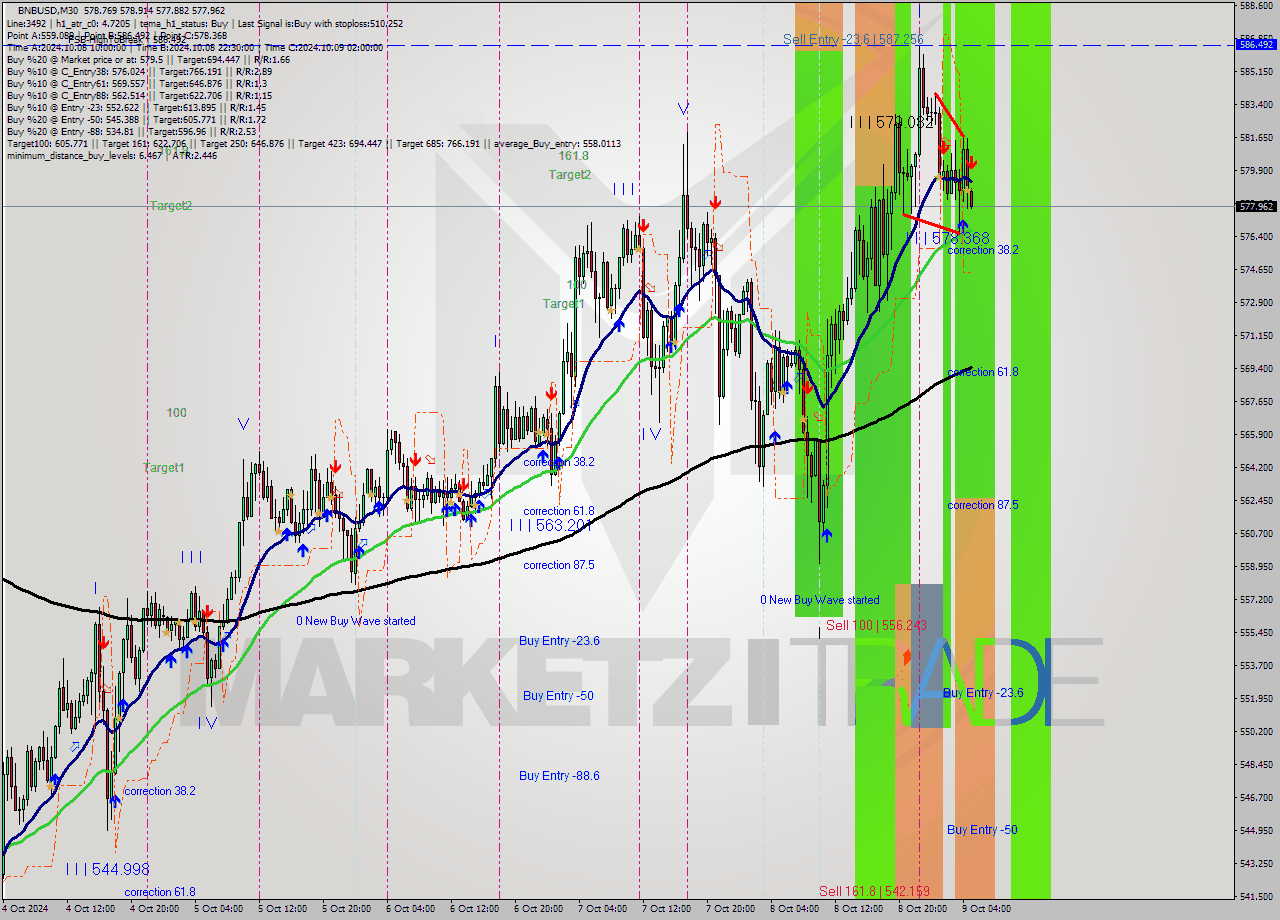Click the 585.150 price axis value
Screen dimensions: 1280x920
1256,71
